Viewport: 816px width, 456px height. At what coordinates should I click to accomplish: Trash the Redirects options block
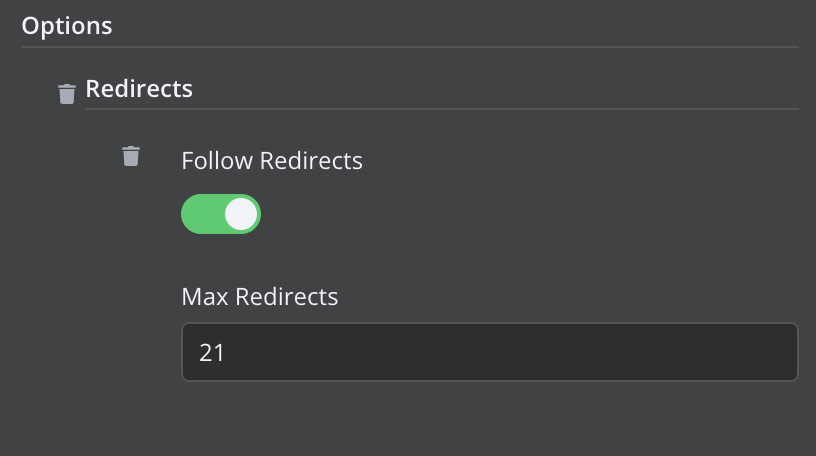click(x=67, y=93)
